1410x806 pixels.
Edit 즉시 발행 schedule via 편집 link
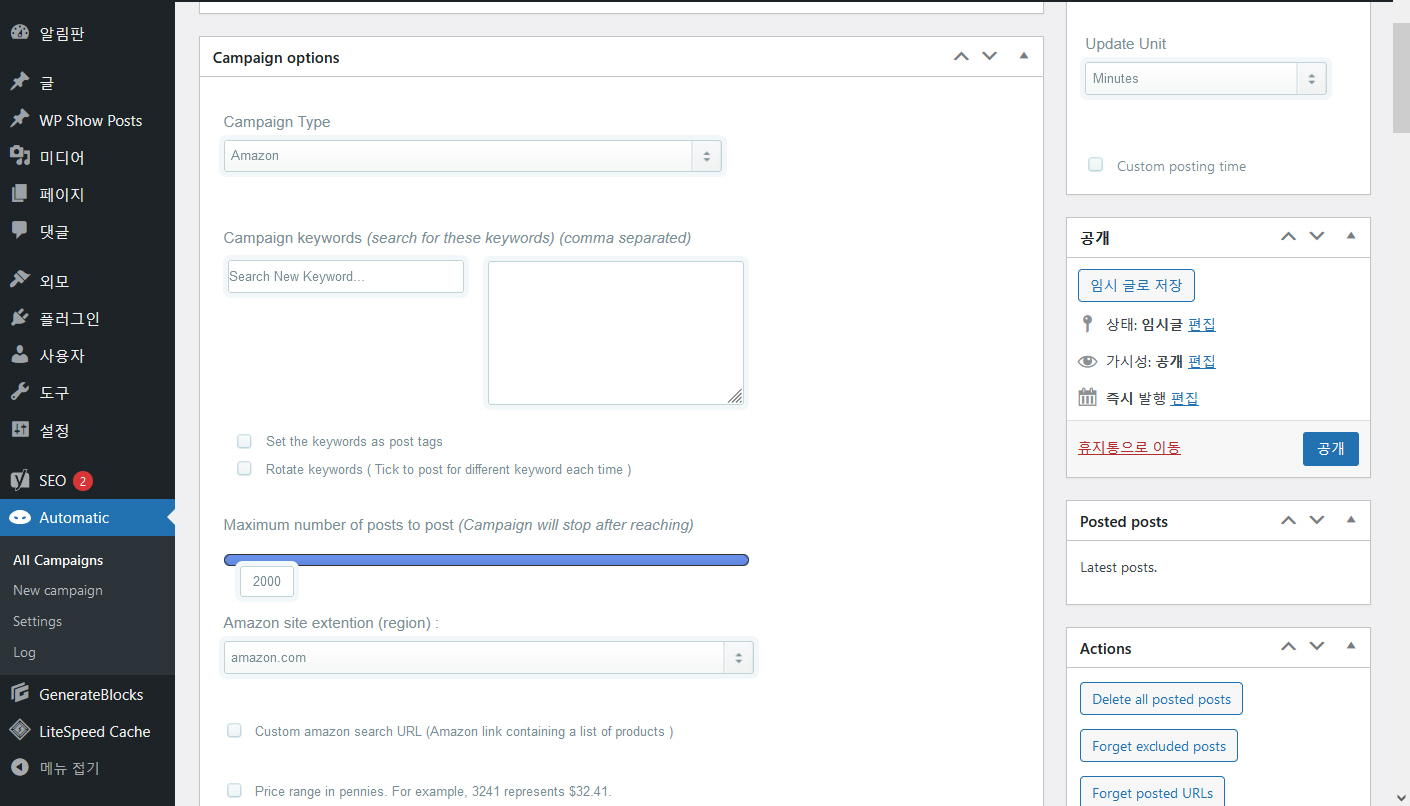click(x=1185, y=398)
